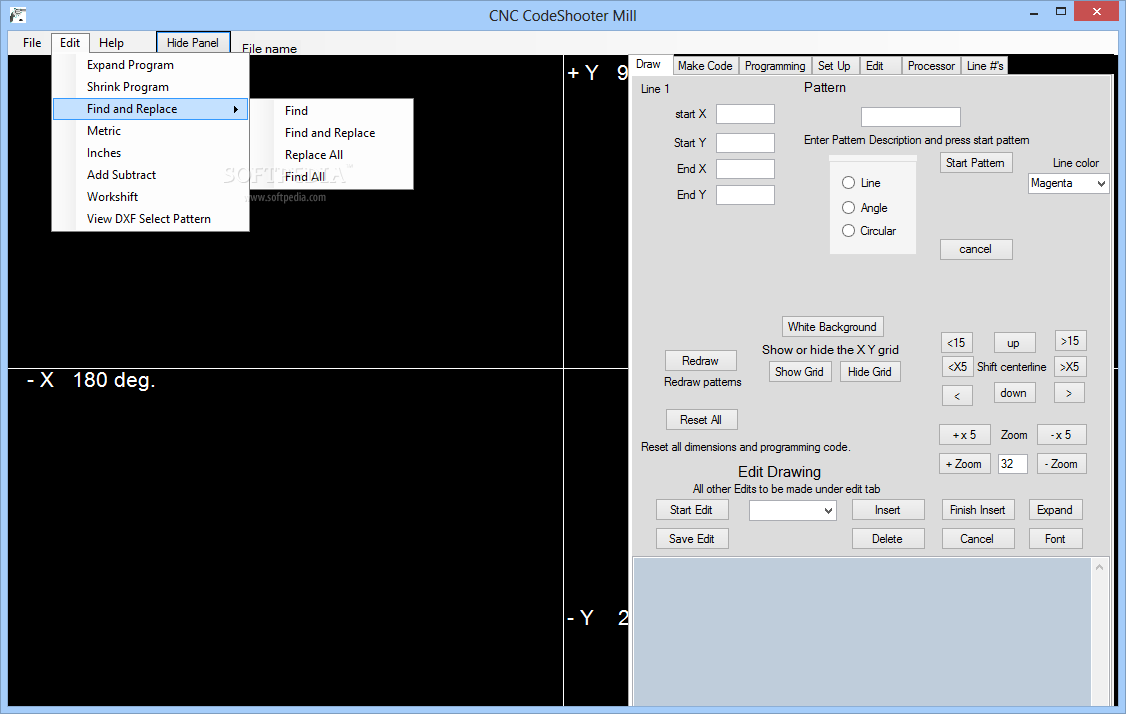Image resolution: width=1126 pixels, height=714 pixels.
Task: Click the Start Edit button
Action: click(692, 510)
